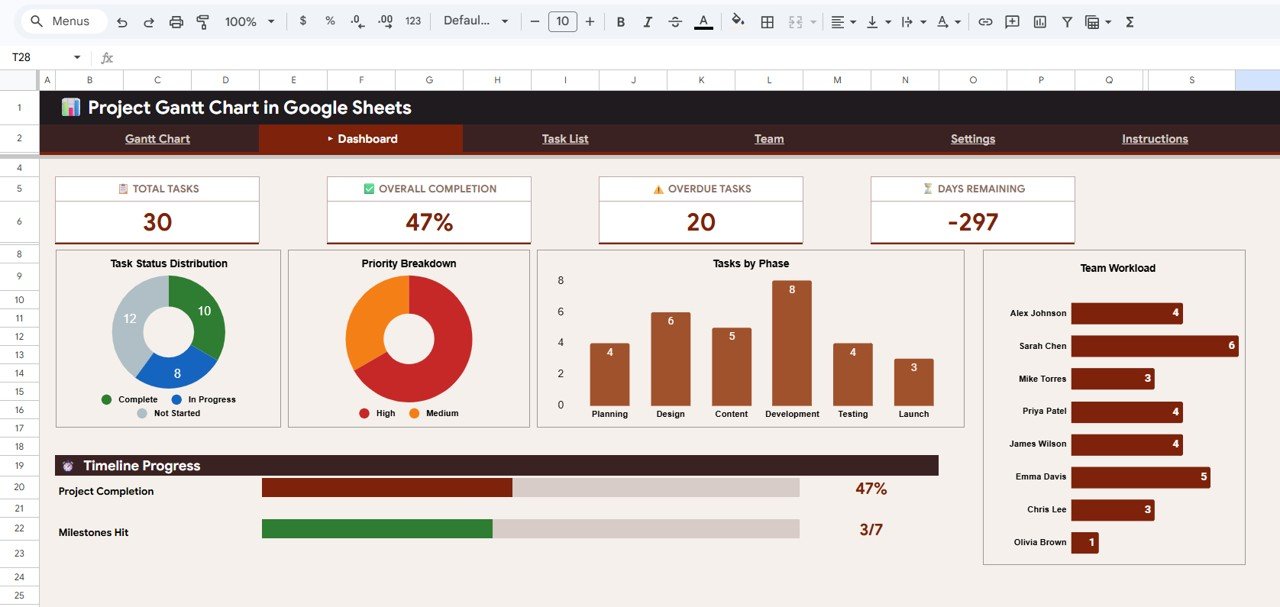Toggle bold formatting on
This screenshot has height=607, width=1280.
pos(620,19)
